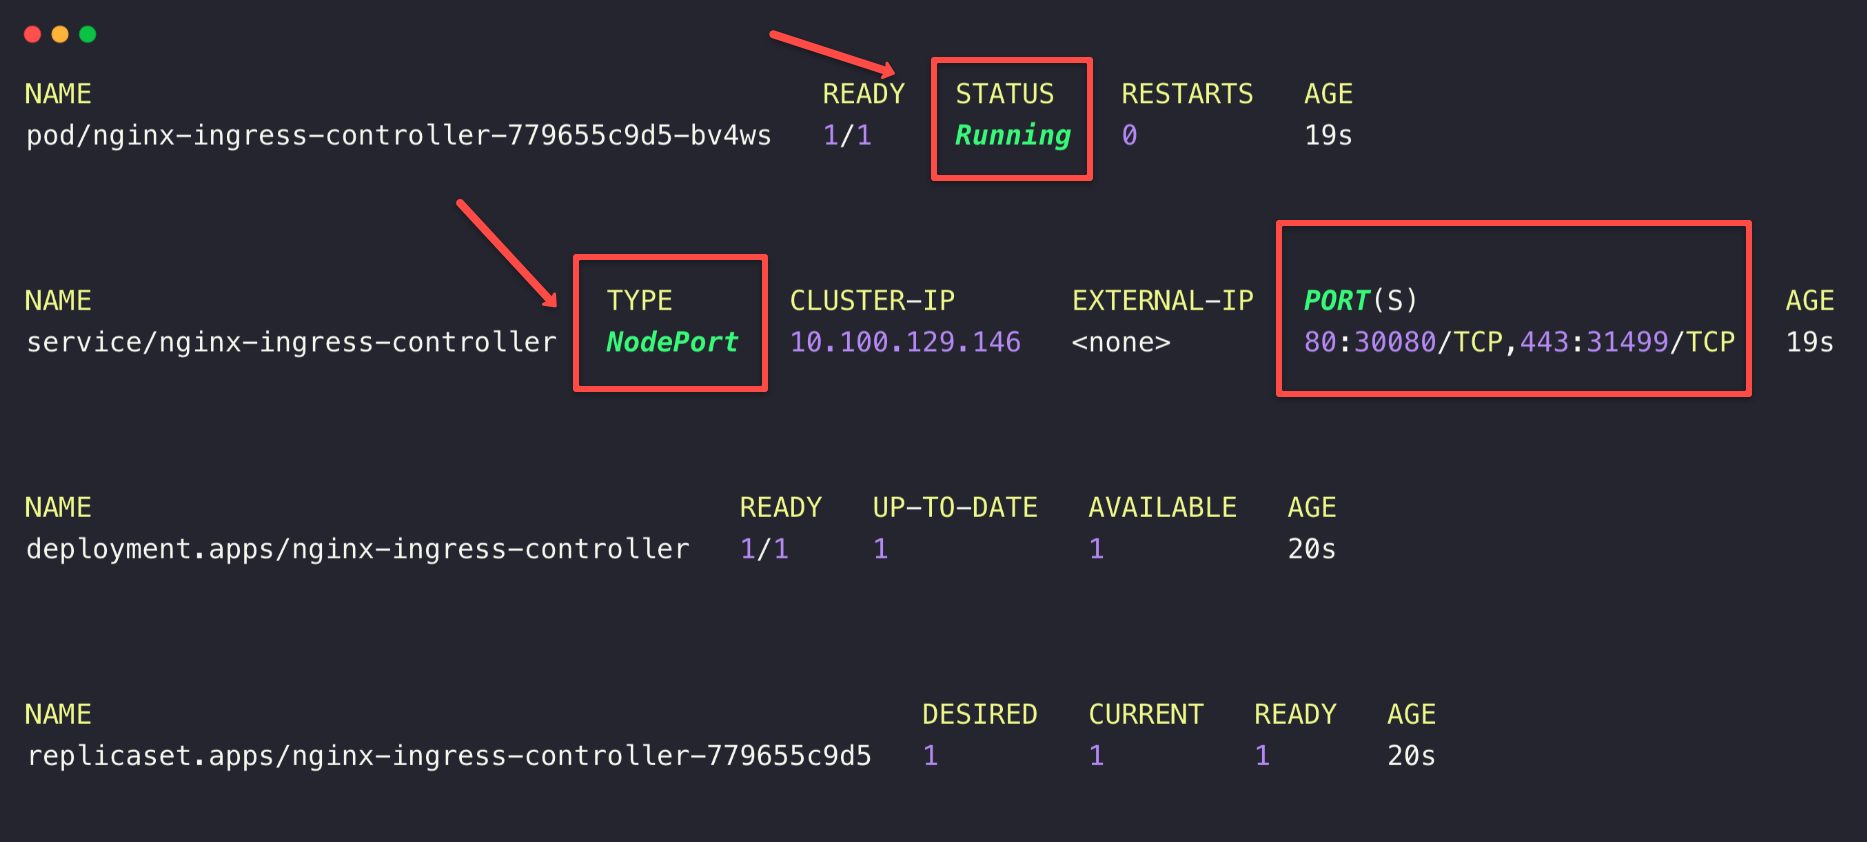This screenshot has width=1867, height=842.
Task: Click the EXTERNAL-IP column header
Action: pos(1162,301)
